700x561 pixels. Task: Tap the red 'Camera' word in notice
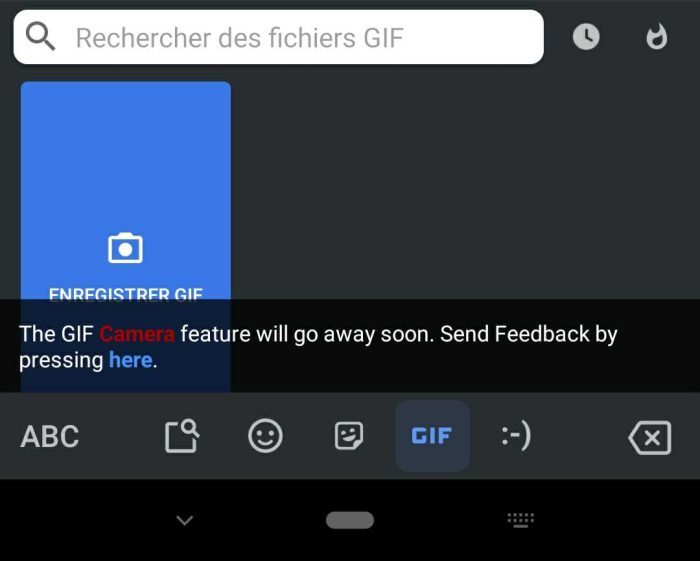137,334
